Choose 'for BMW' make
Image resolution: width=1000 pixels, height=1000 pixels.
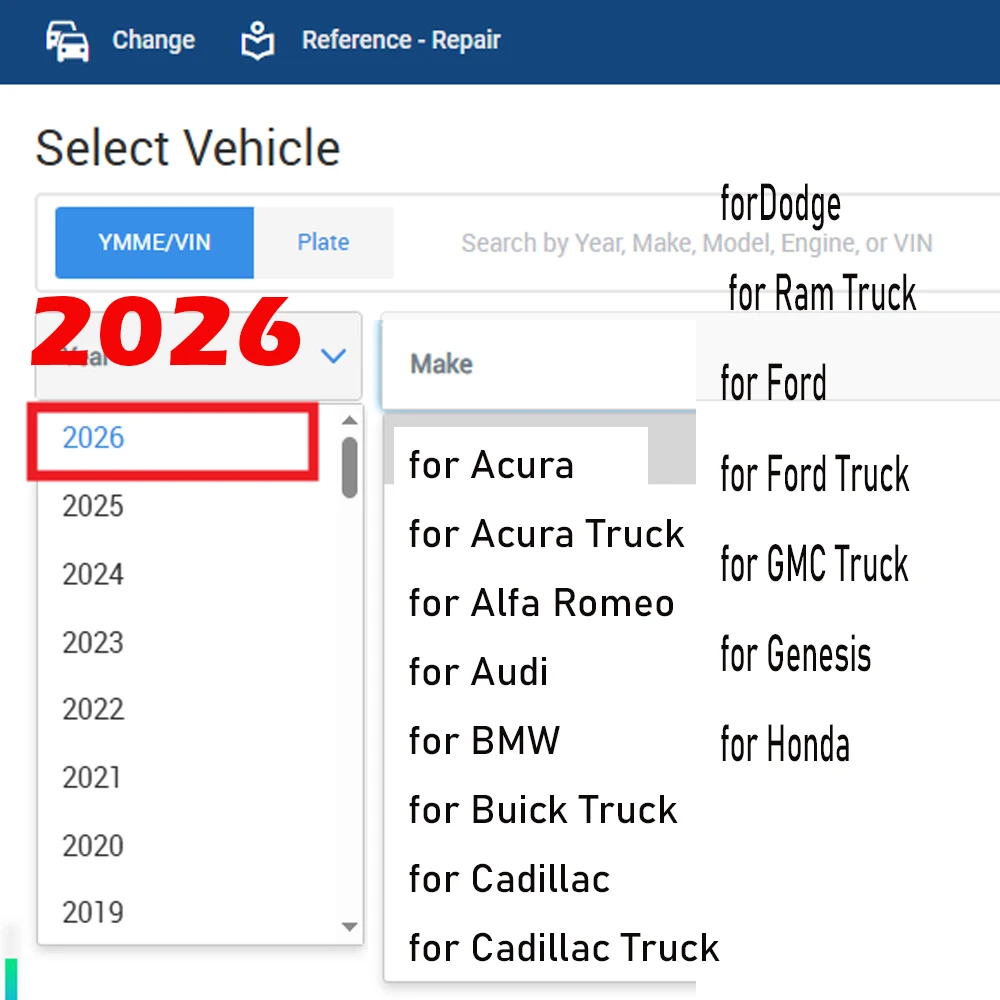[x=484, y=740]
